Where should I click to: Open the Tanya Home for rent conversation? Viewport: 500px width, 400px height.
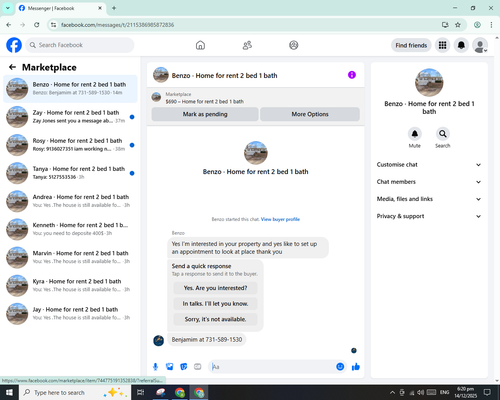(70, 173)
